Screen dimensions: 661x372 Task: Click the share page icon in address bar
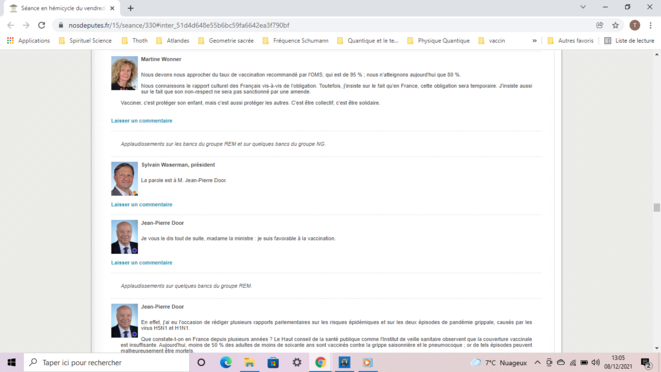pos(599,25)
